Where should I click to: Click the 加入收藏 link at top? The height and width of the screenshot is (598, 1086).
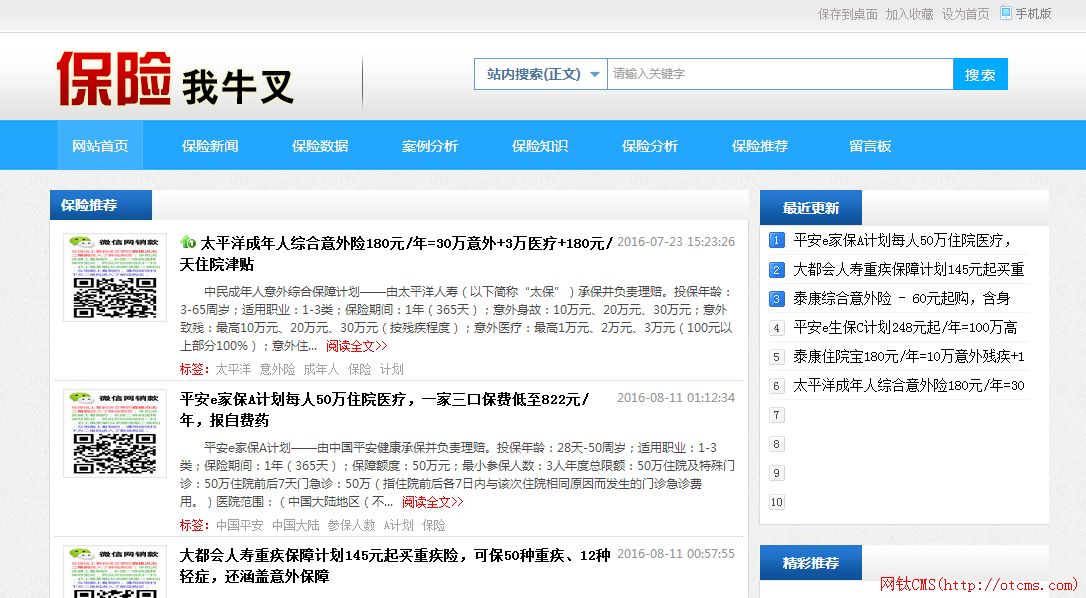(909, 14)
